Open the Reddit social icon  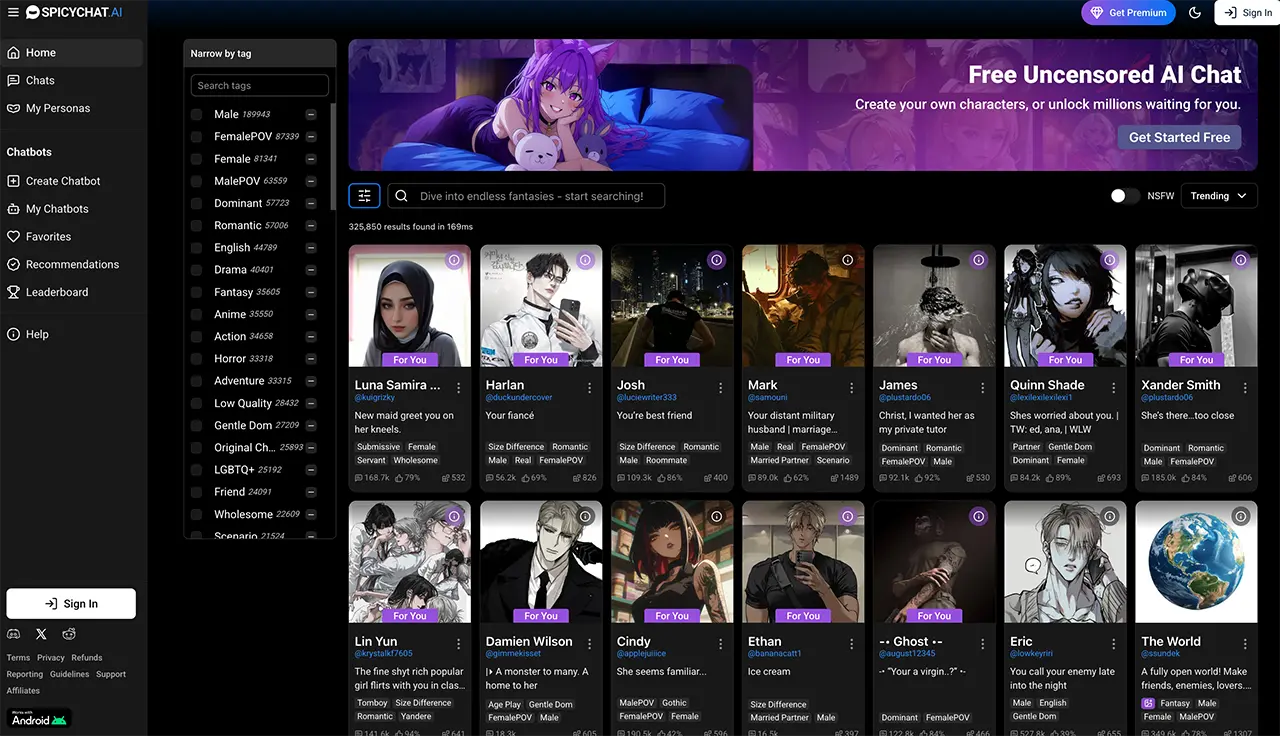point(69,634)
